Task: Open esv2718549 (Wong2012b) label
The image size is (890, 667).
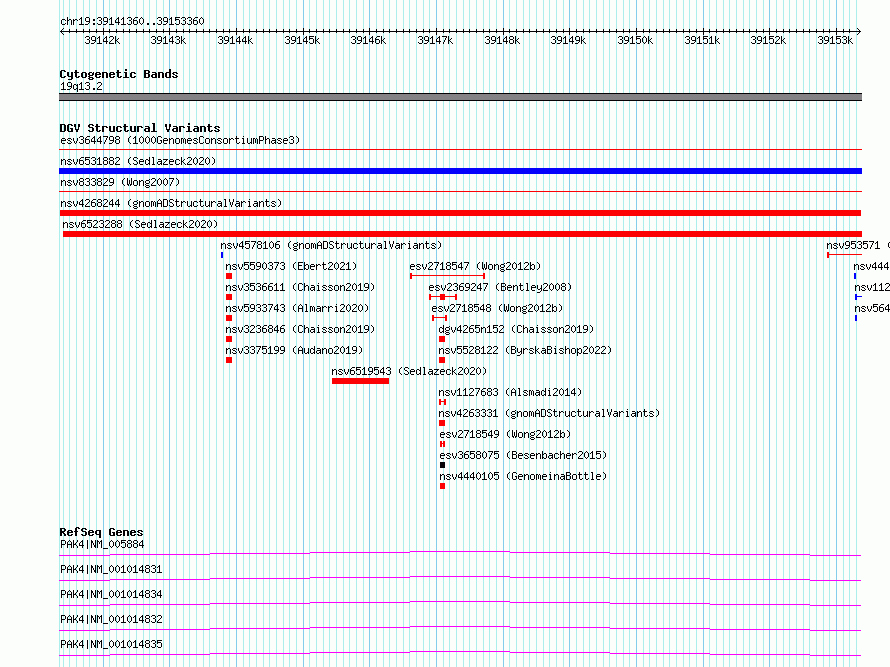Action: point(505,434)
